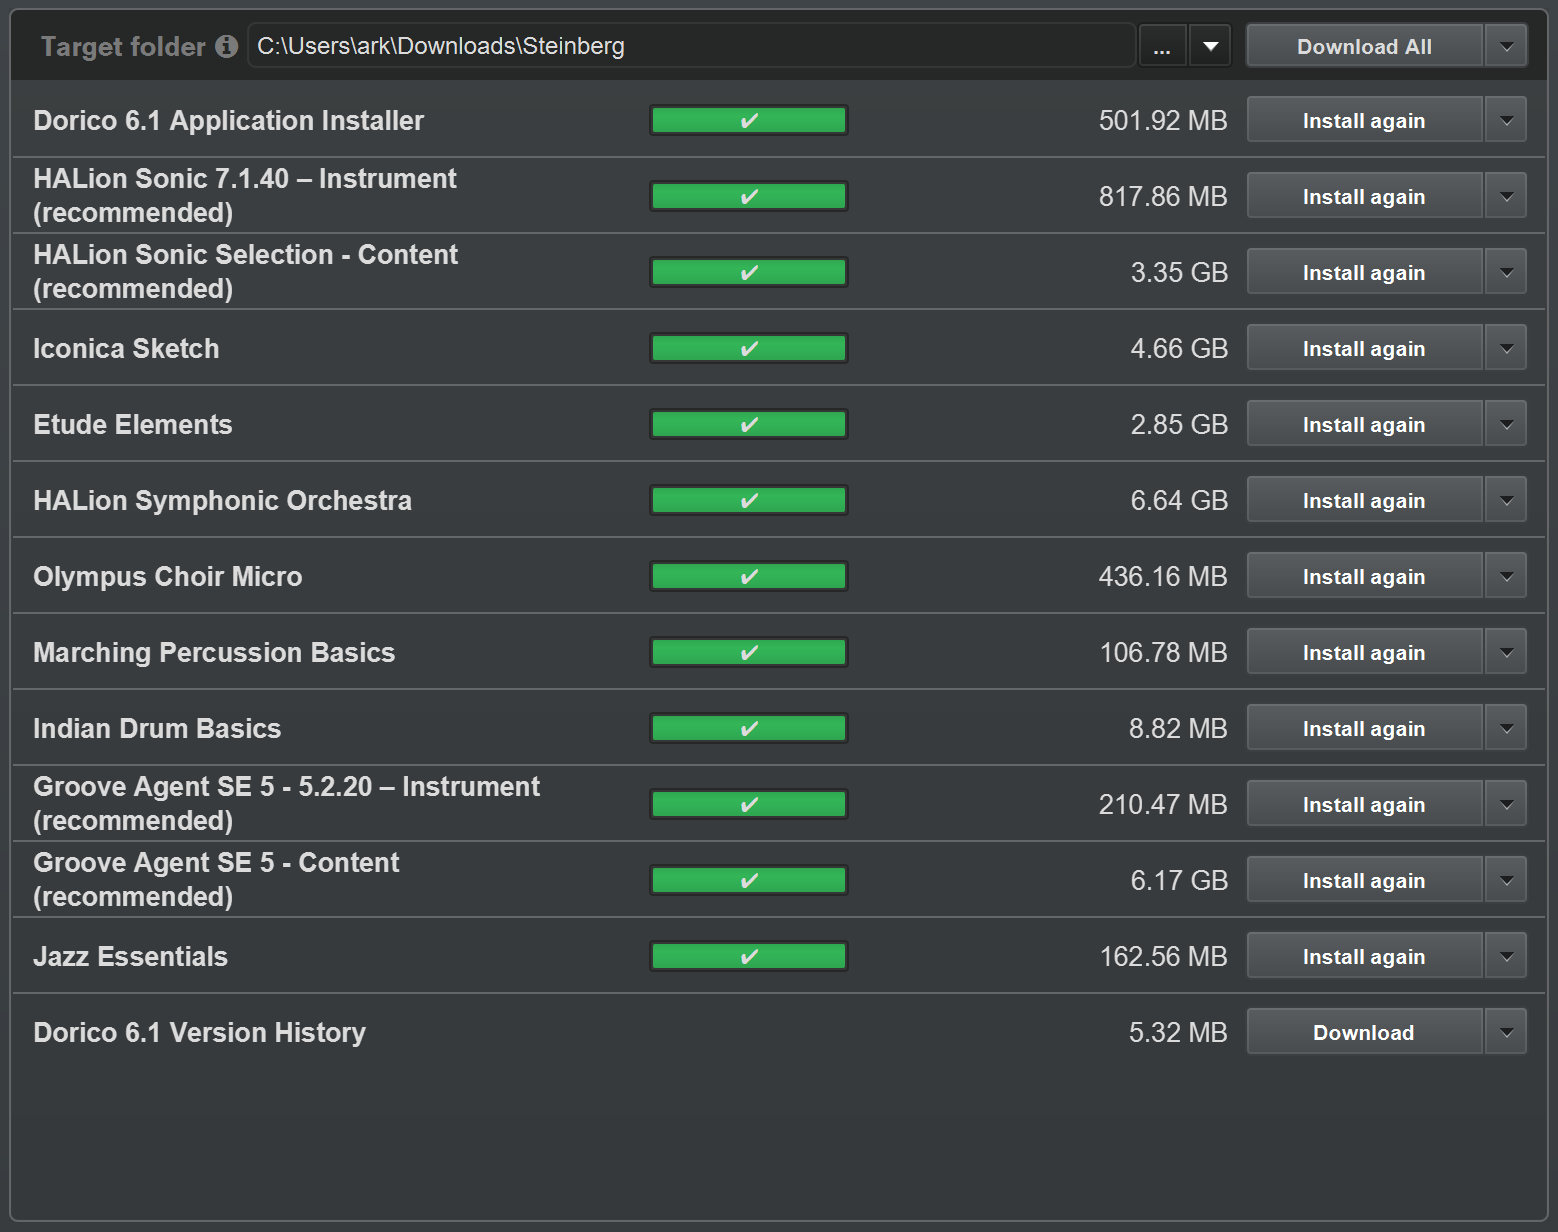The image size is (1558, 1232).
Task: Click the completed progress bar for Jazz Essentials
Action: 749,956
